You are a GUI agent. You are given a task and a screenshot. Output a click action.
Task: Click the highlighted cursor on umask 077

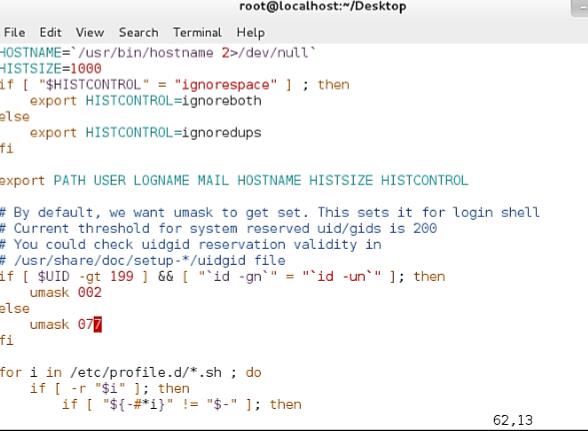(x=98, y=324)
